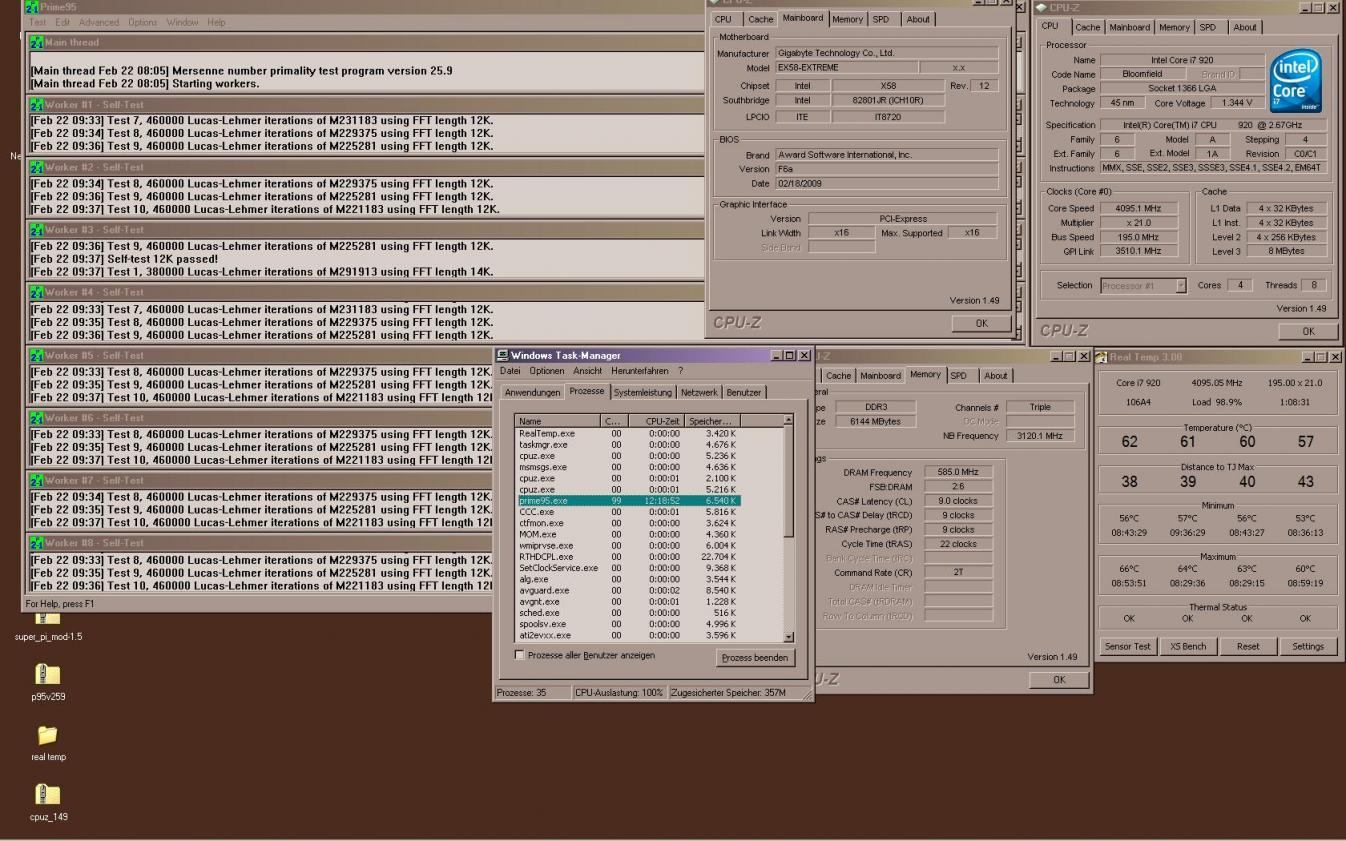
Task: Click the 'Prozess beenden' button
Action: point(756,658)
